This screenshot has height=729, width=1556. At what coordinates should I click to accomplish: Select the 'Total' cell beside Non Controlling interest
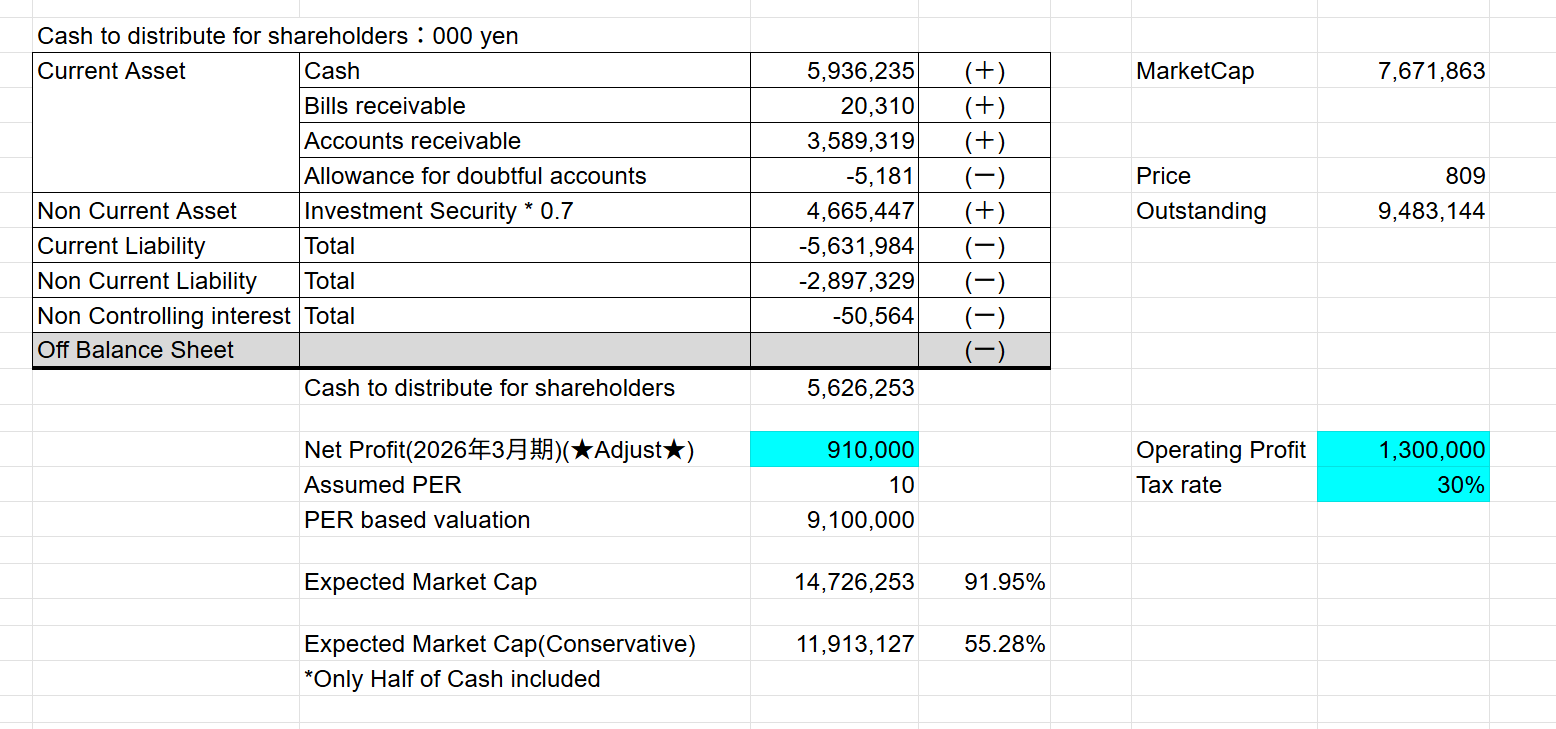click(525, 316)
